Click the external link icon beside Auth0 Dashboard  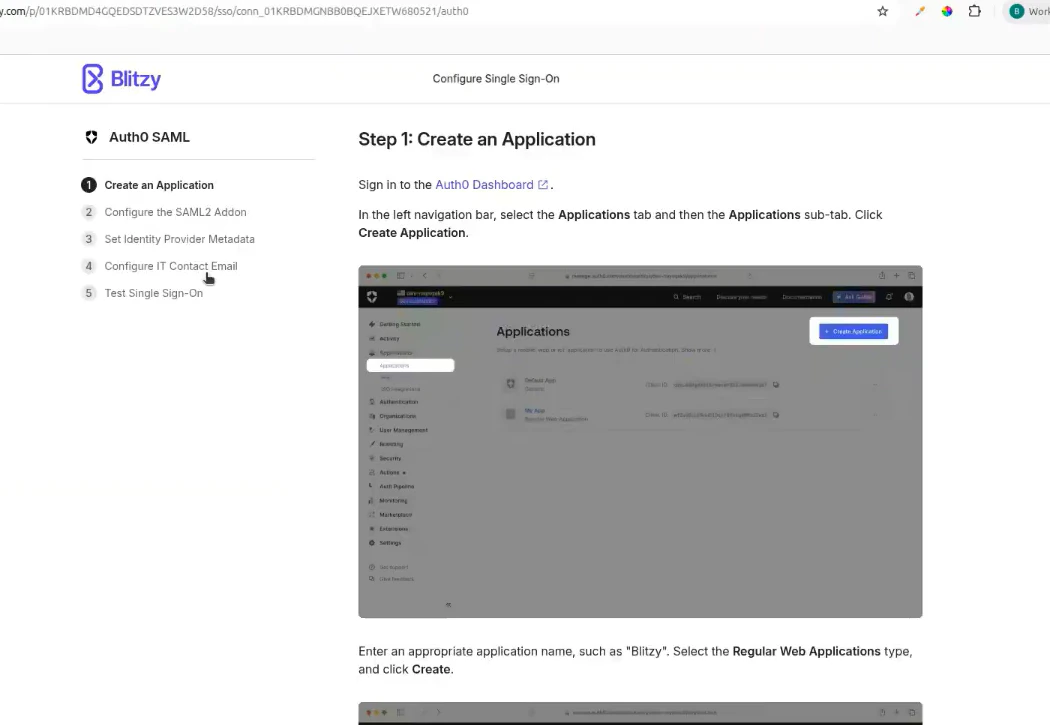[x=543, y=185]
